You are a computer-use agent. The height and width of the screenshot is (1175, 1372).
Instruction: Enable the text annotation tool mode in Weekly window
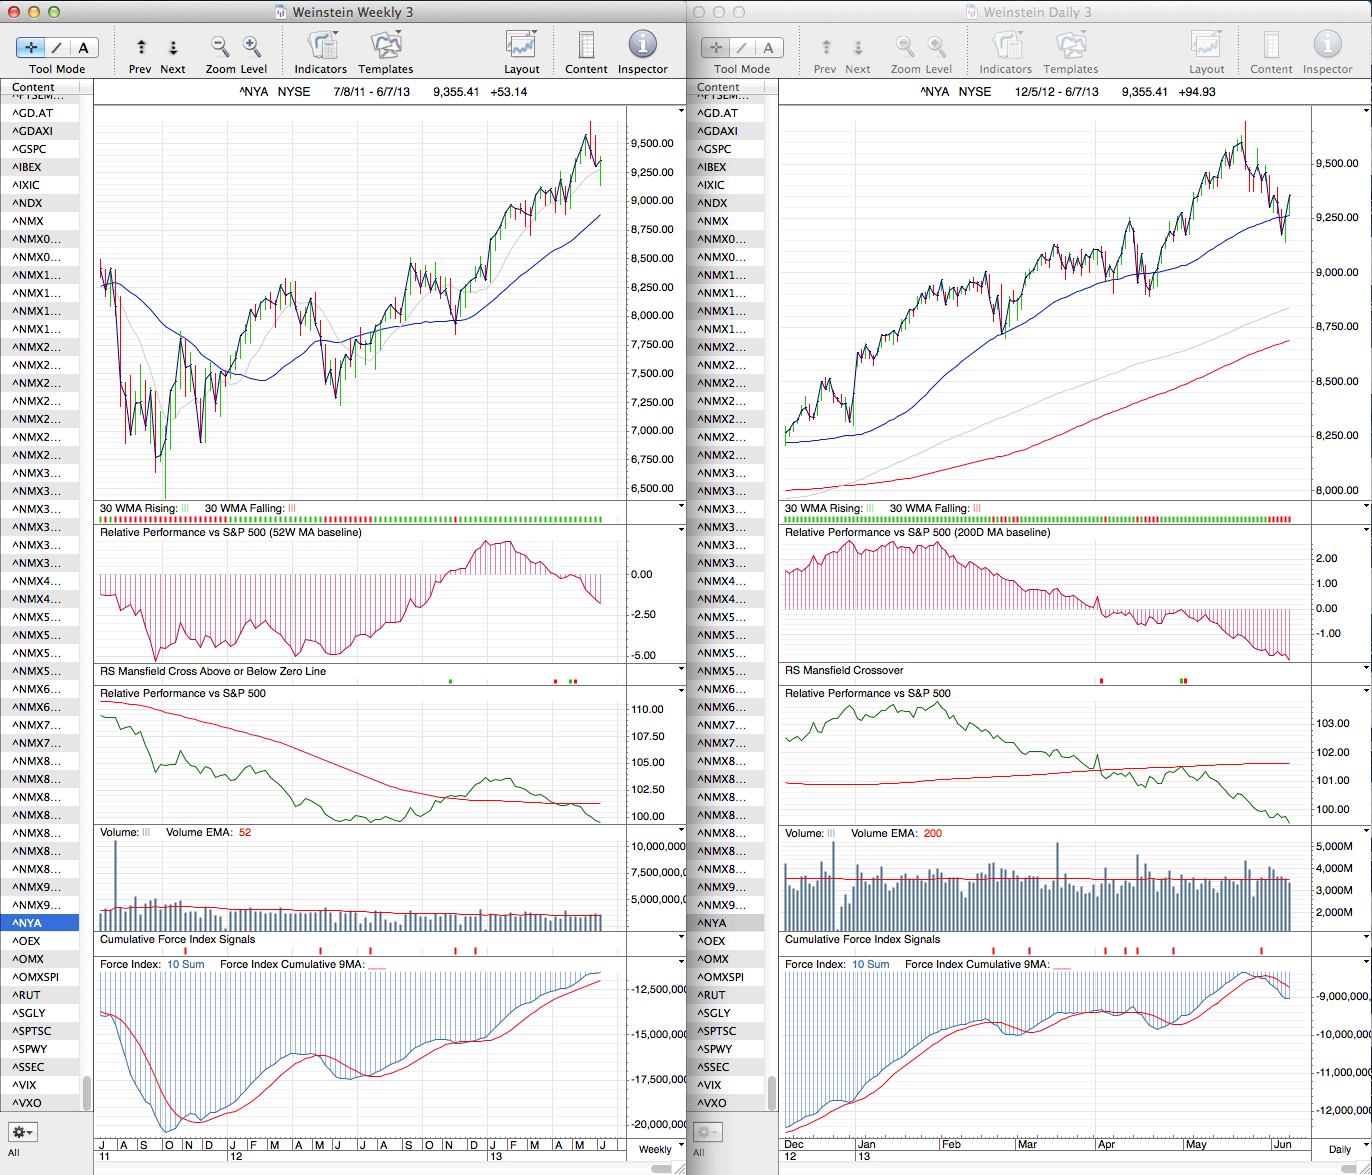coord(83,48)
